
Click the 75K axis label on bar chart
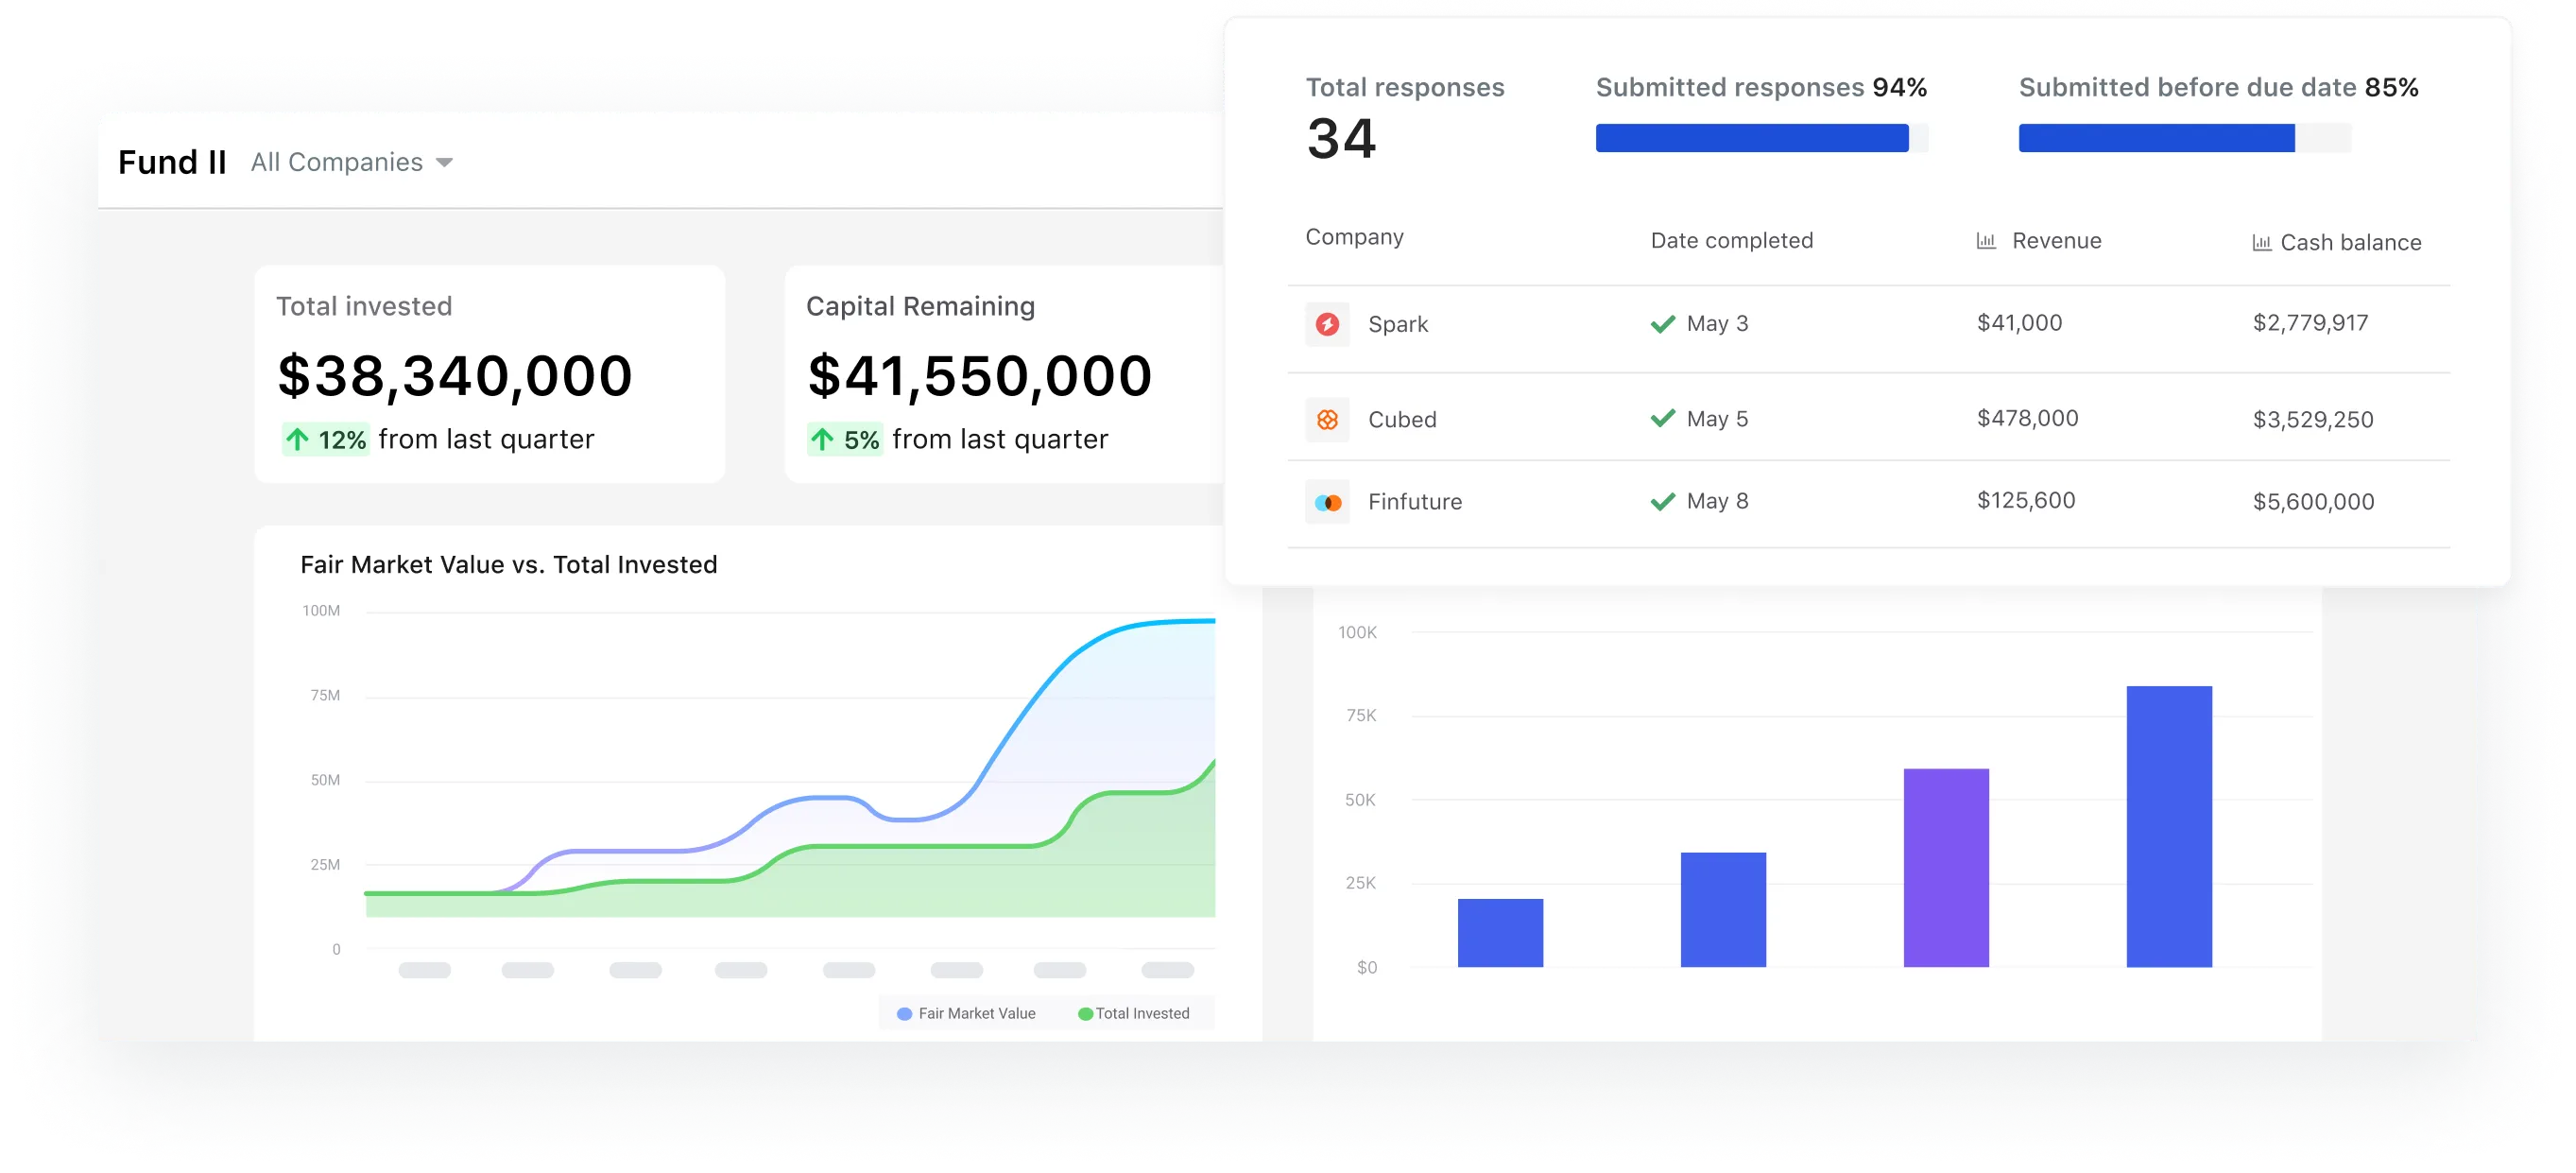click(1361, 716)
